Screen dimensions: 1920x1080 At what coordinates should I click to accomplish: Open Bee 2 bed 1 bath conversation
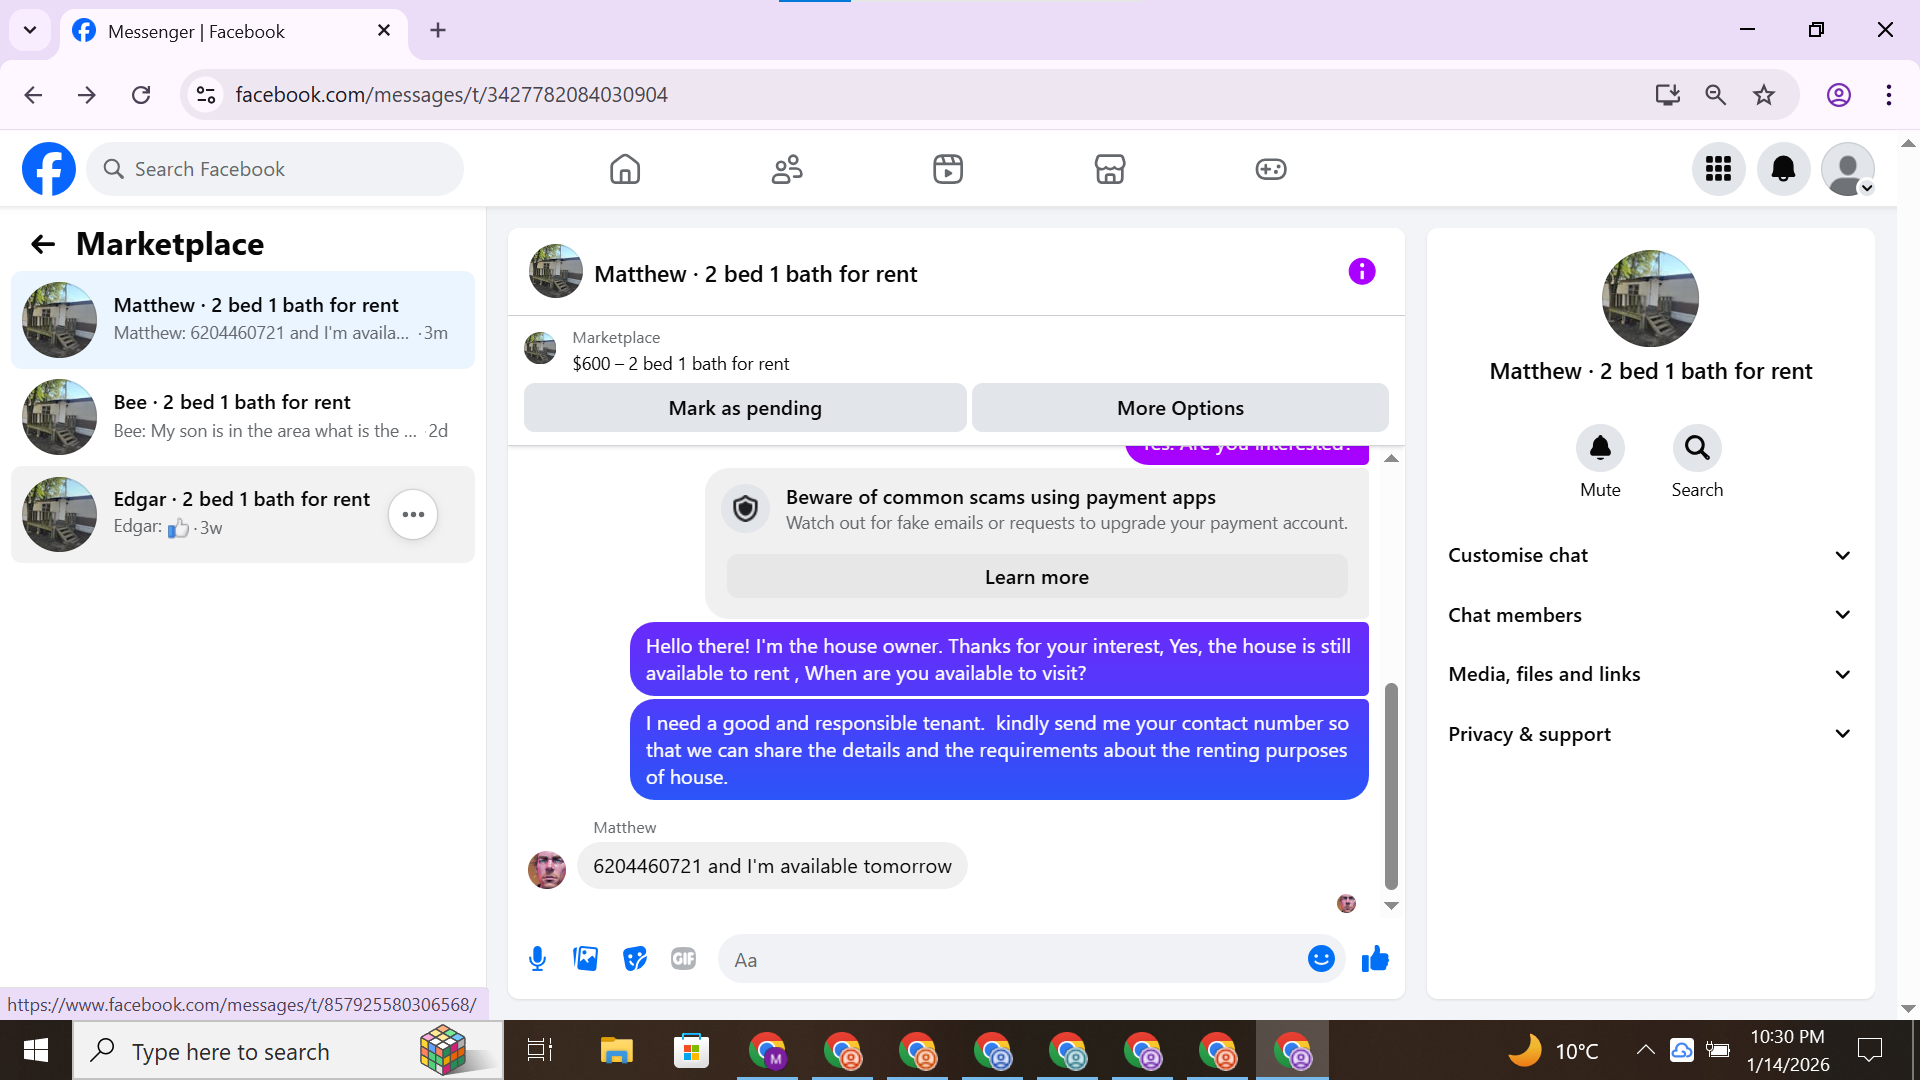[243, 416]
